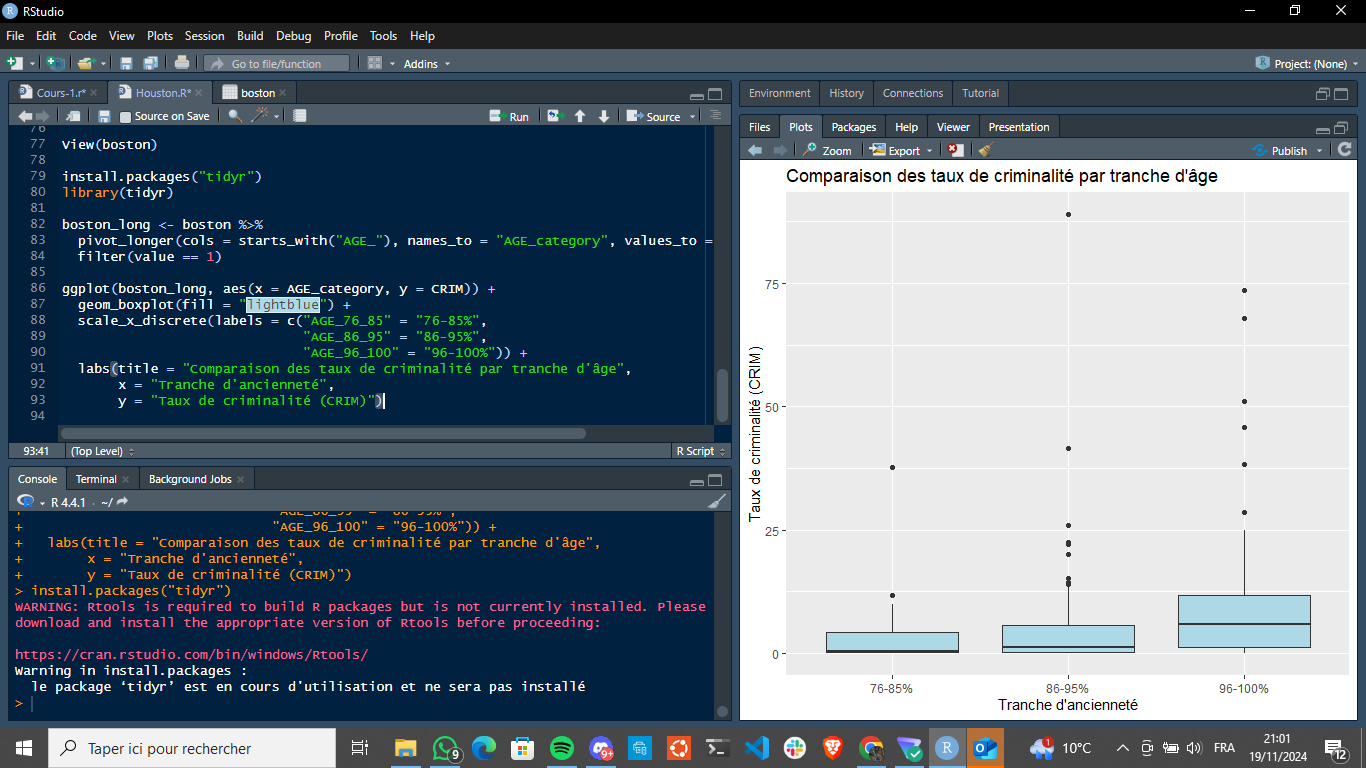
Task: Open Spotify from the Windows taskbar
Action: (562, 748)
